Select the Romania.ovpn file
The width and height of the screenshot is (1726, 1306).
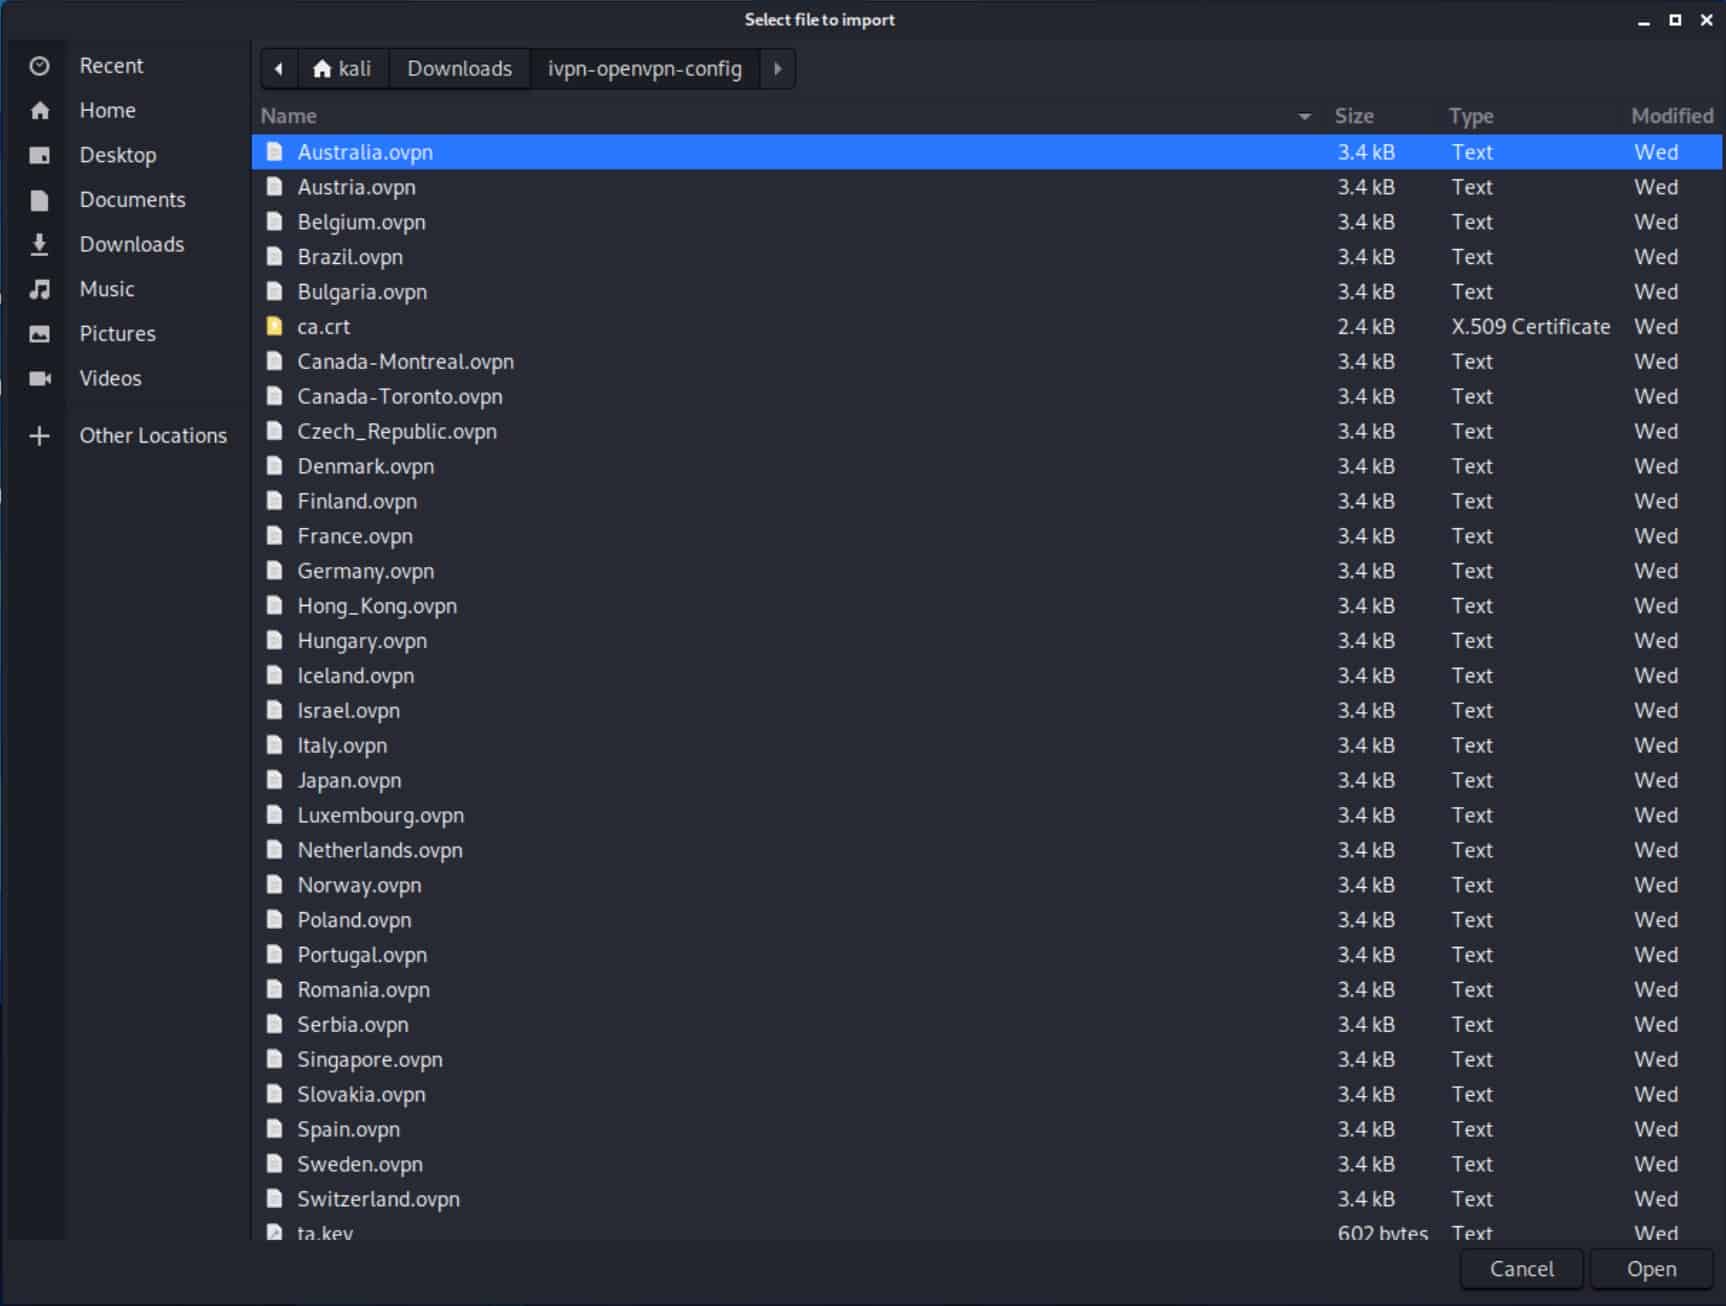986,989
